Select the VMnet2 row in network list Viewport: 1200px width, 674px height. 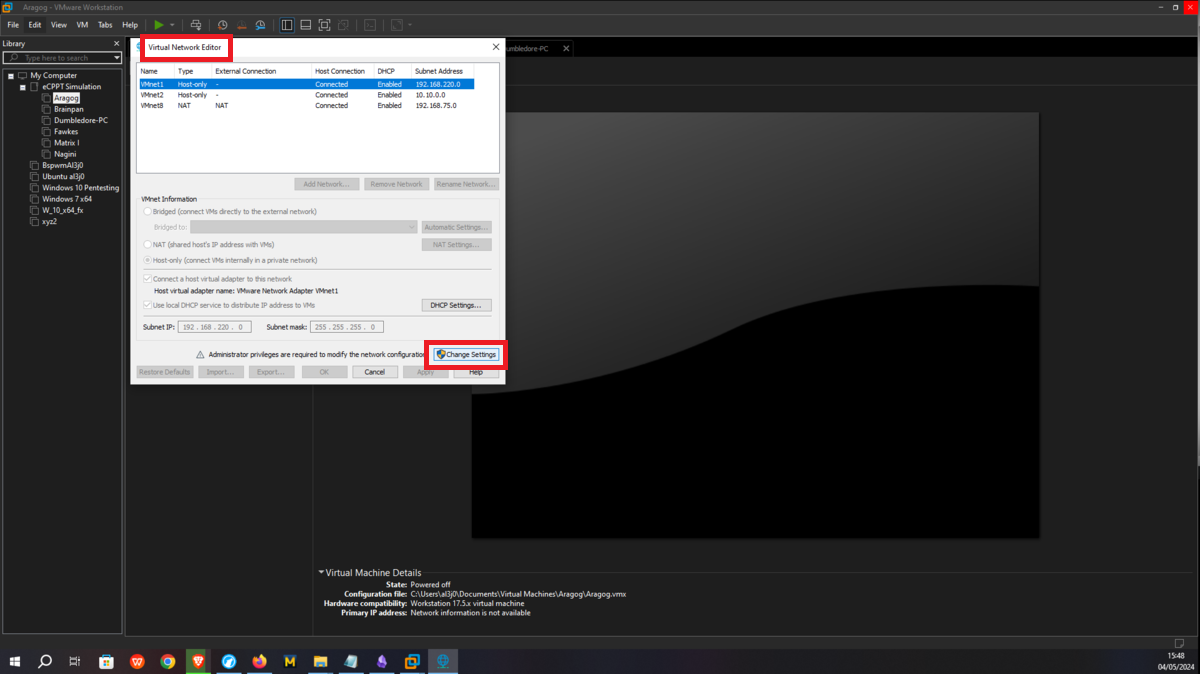(x=306, y=95)
